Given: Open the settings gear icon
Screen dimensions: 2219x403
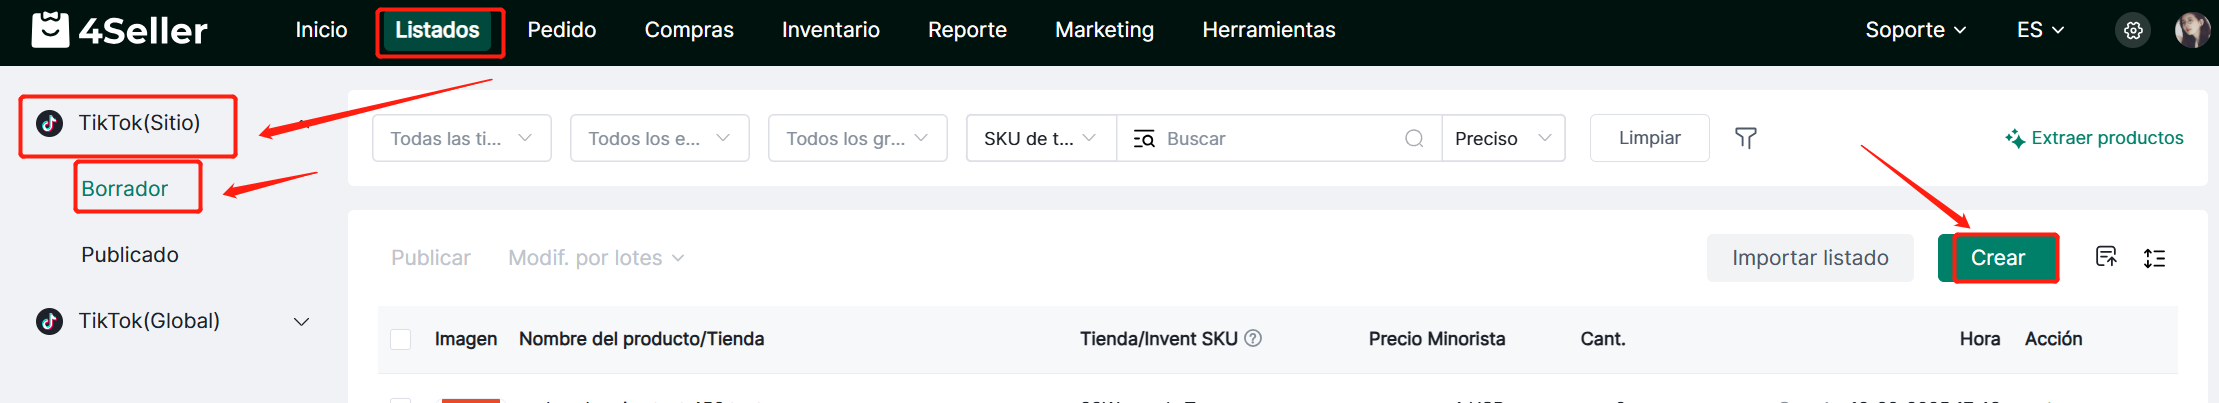Looking at the screenshot, I should click(x=2133, y=30).
